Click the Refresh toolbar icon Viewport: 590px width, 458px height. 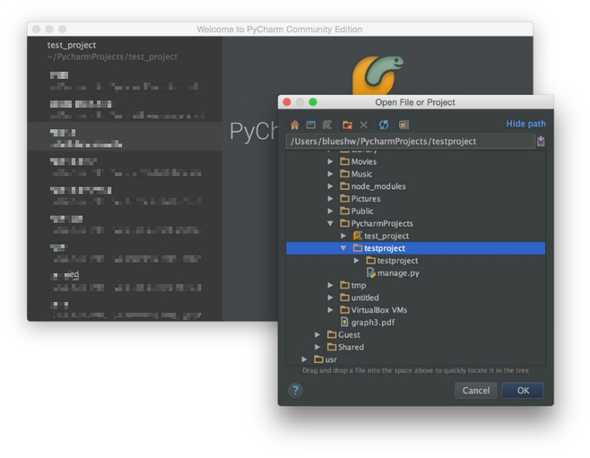(x=383, y=125)
